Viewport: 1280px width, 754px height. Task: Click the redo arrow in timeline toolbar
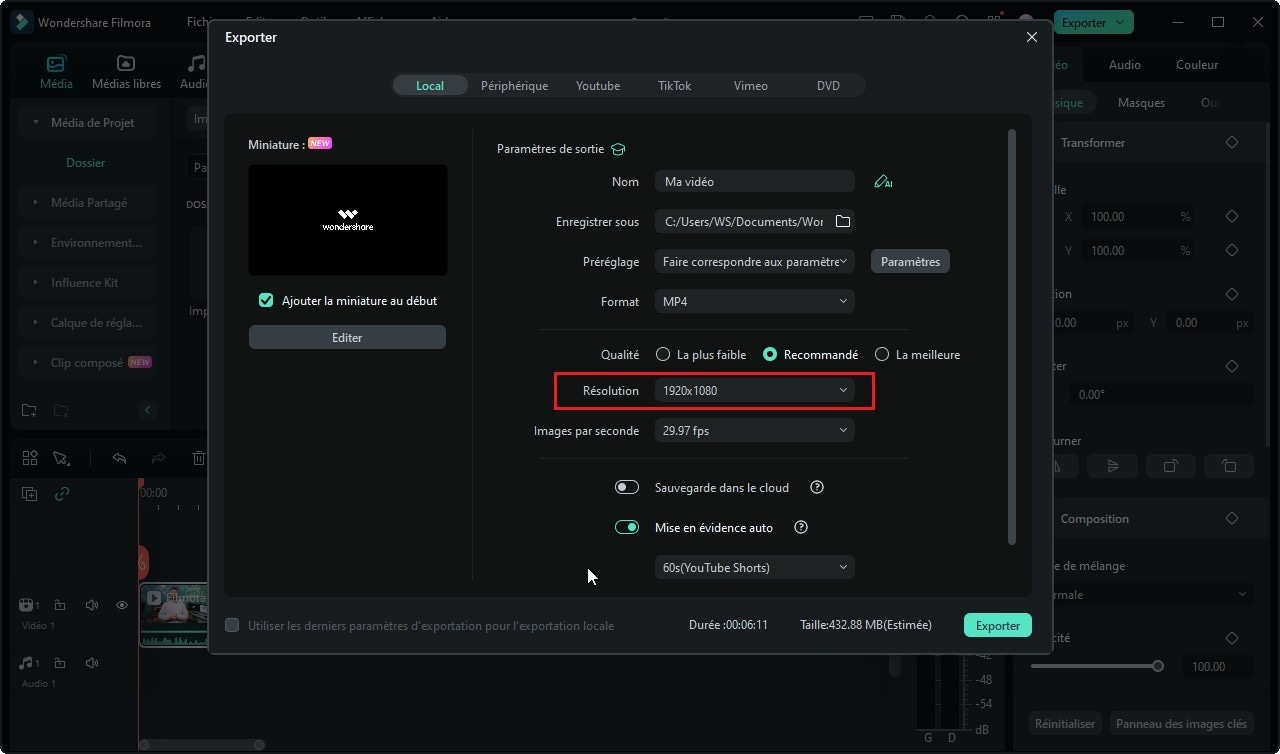158,458
